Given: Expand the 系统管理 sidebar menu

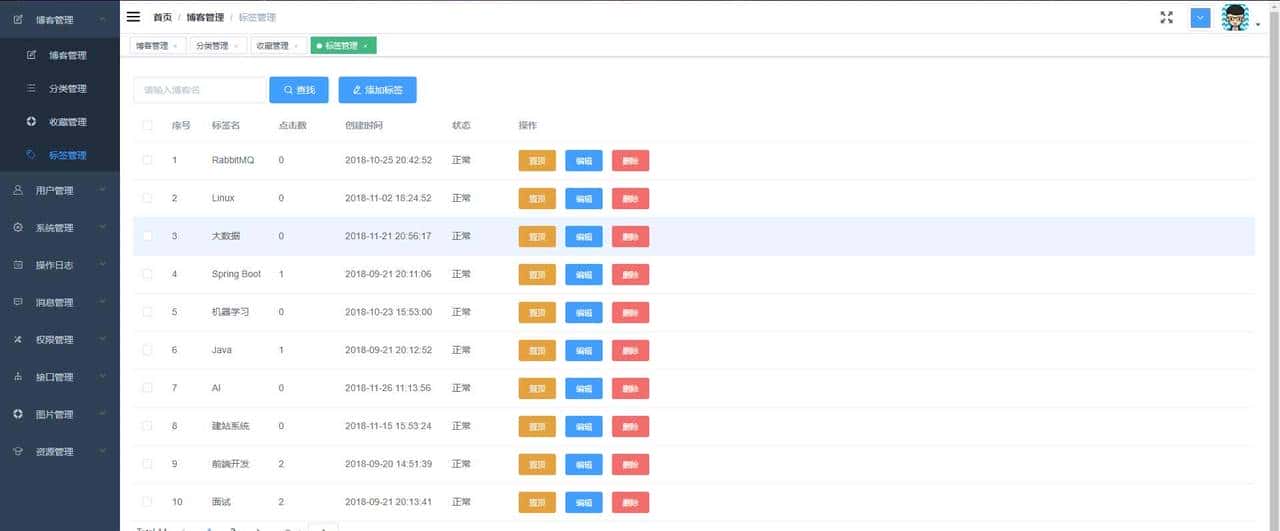Looking at the screenshot, I should (60, 227).
